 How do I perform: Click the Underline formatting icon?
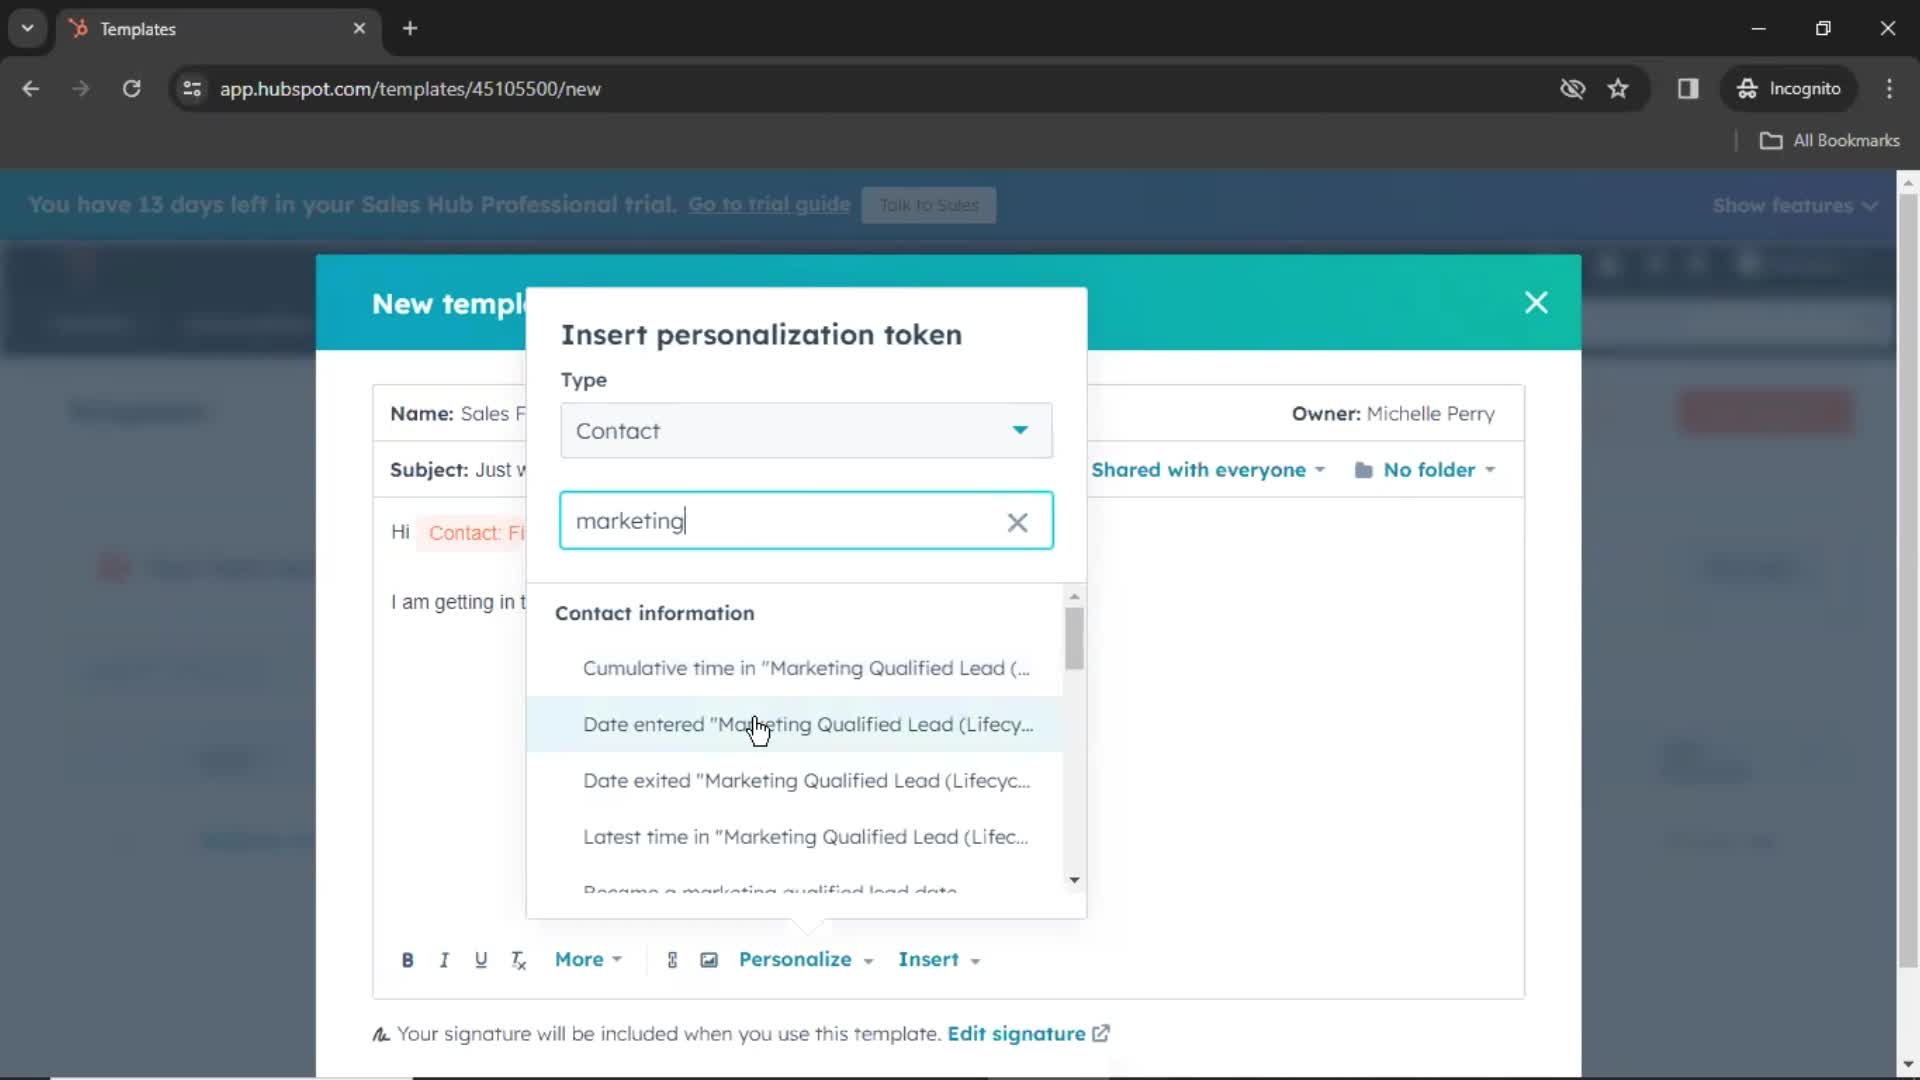481,960
